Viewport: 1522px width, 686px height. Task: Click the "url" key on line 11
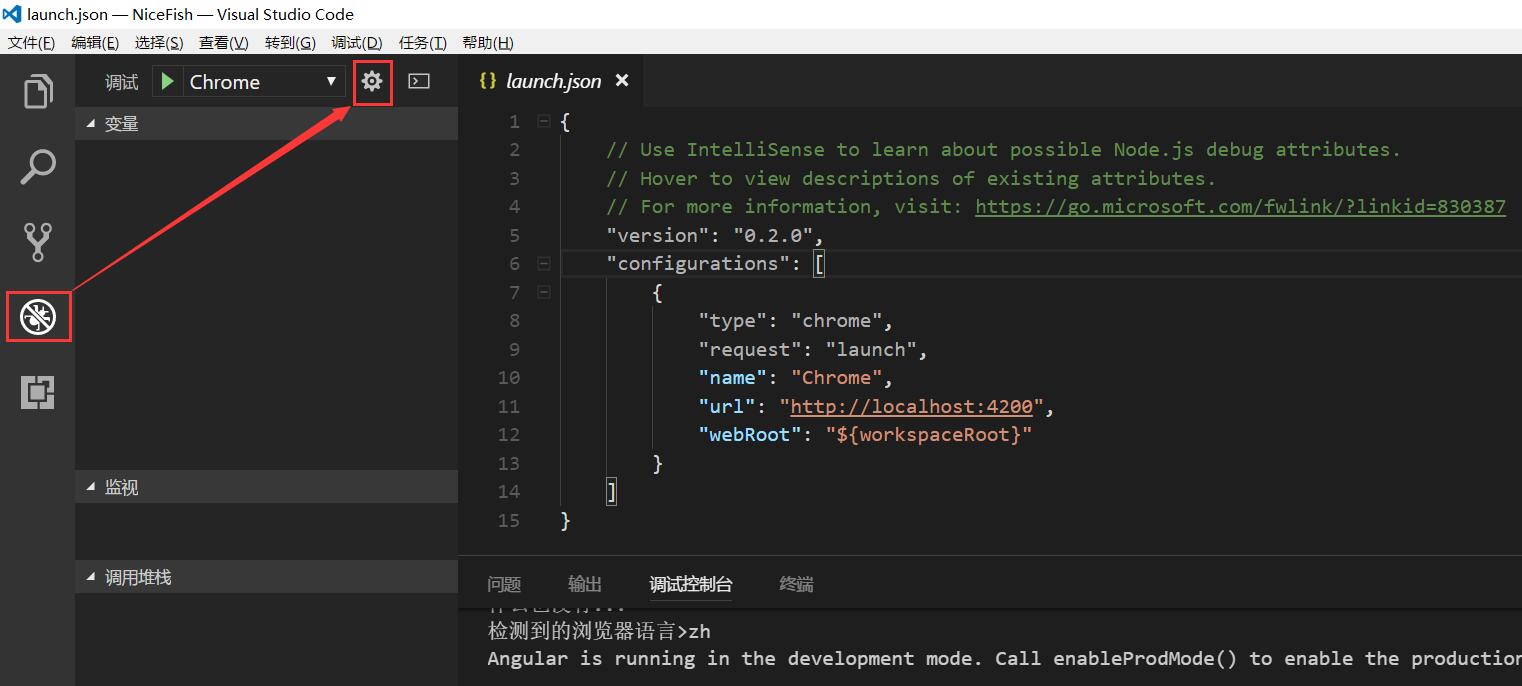(727, 407)
